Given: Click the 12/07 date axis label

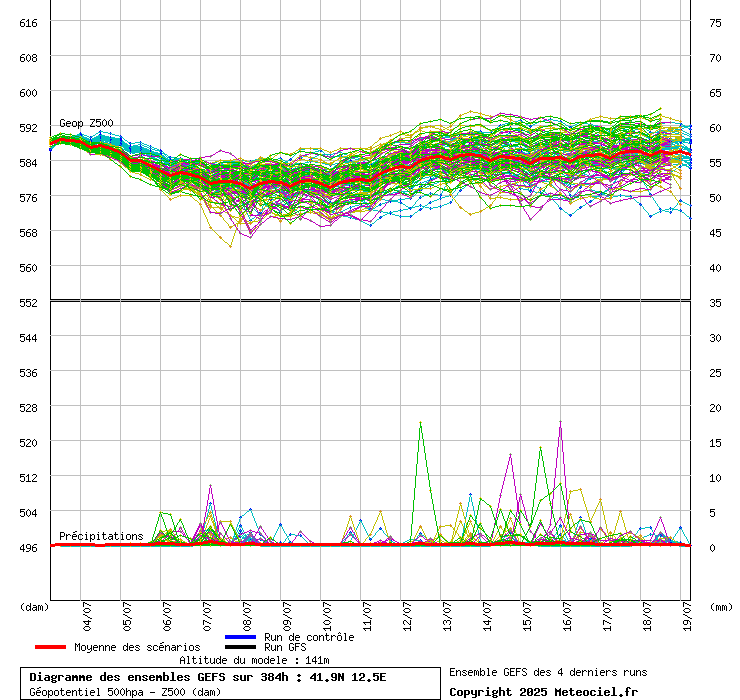Looking at the screenshot, I should tap(407, 616).
